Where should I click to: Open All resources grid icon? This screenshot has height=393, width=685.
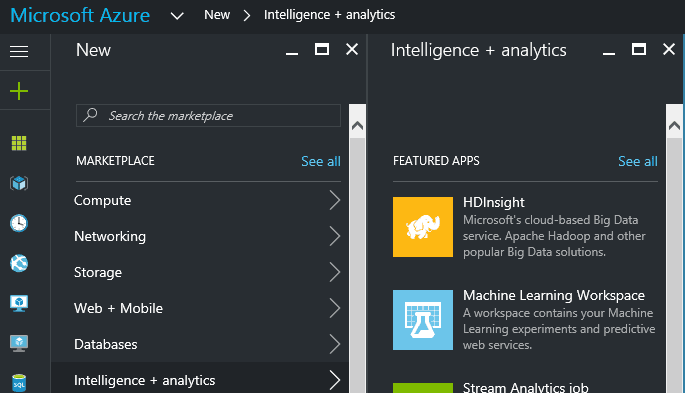pos(19,143)
